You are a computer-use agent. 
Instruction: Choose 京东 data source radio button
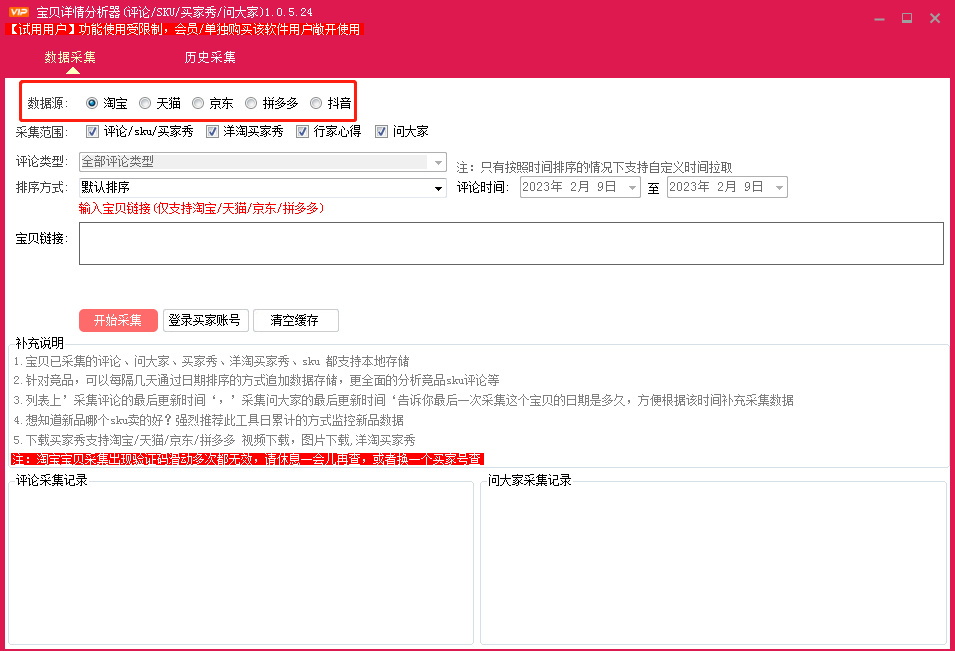[198, 103]
